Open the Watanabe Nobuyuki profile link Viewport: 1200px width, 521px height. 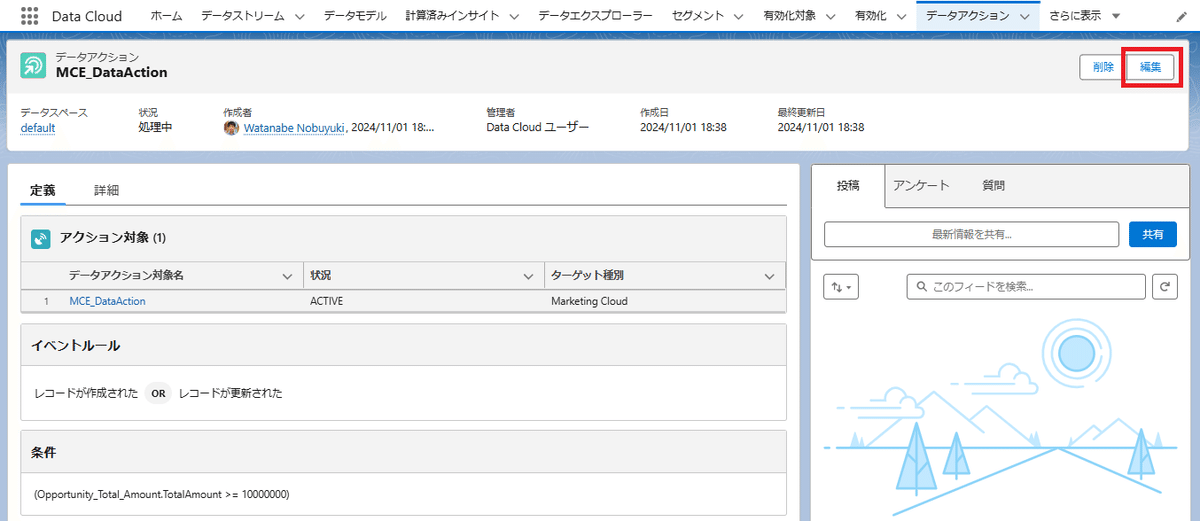coord(294,128)
